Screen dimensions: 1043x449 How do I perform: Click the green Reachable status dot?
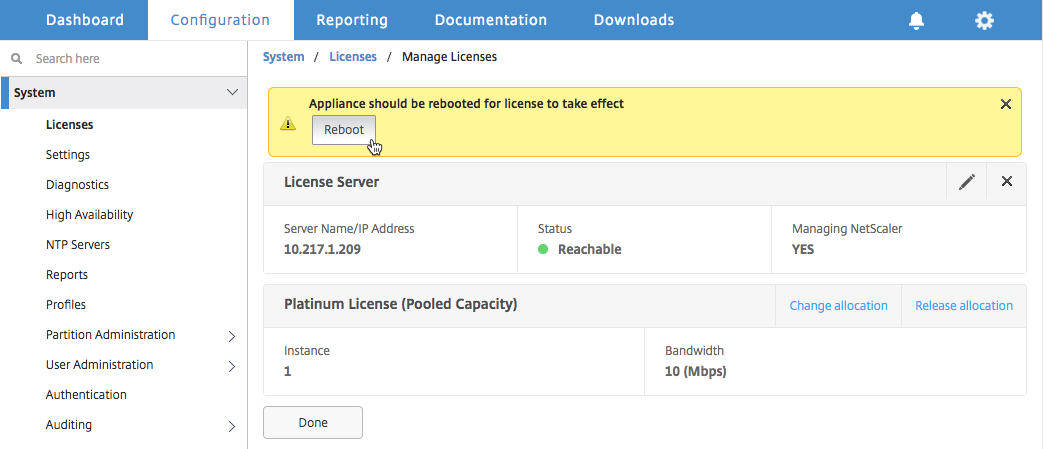point(543,249)
